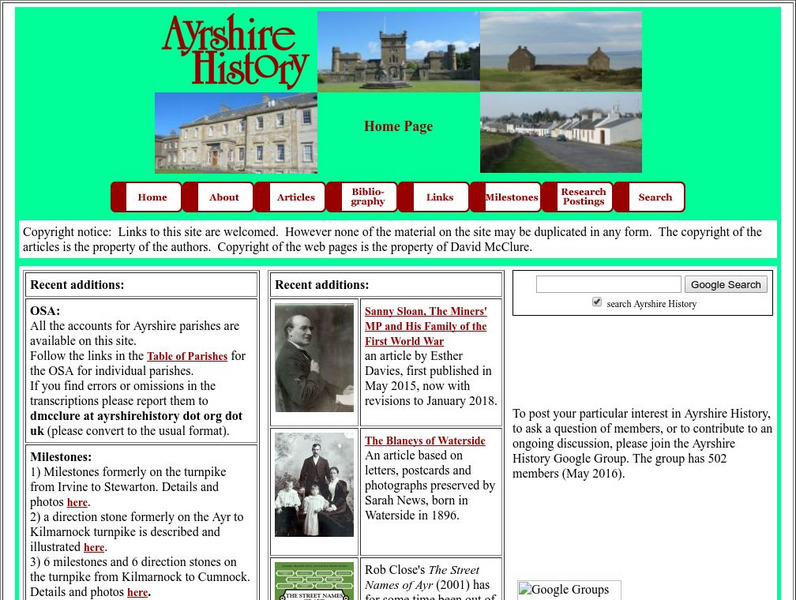Image resolution: width=796 pixels, height=600 pixels.
Task: Open the Irvine to Stewarton milestones 'here' link
Action: point(77,503)
